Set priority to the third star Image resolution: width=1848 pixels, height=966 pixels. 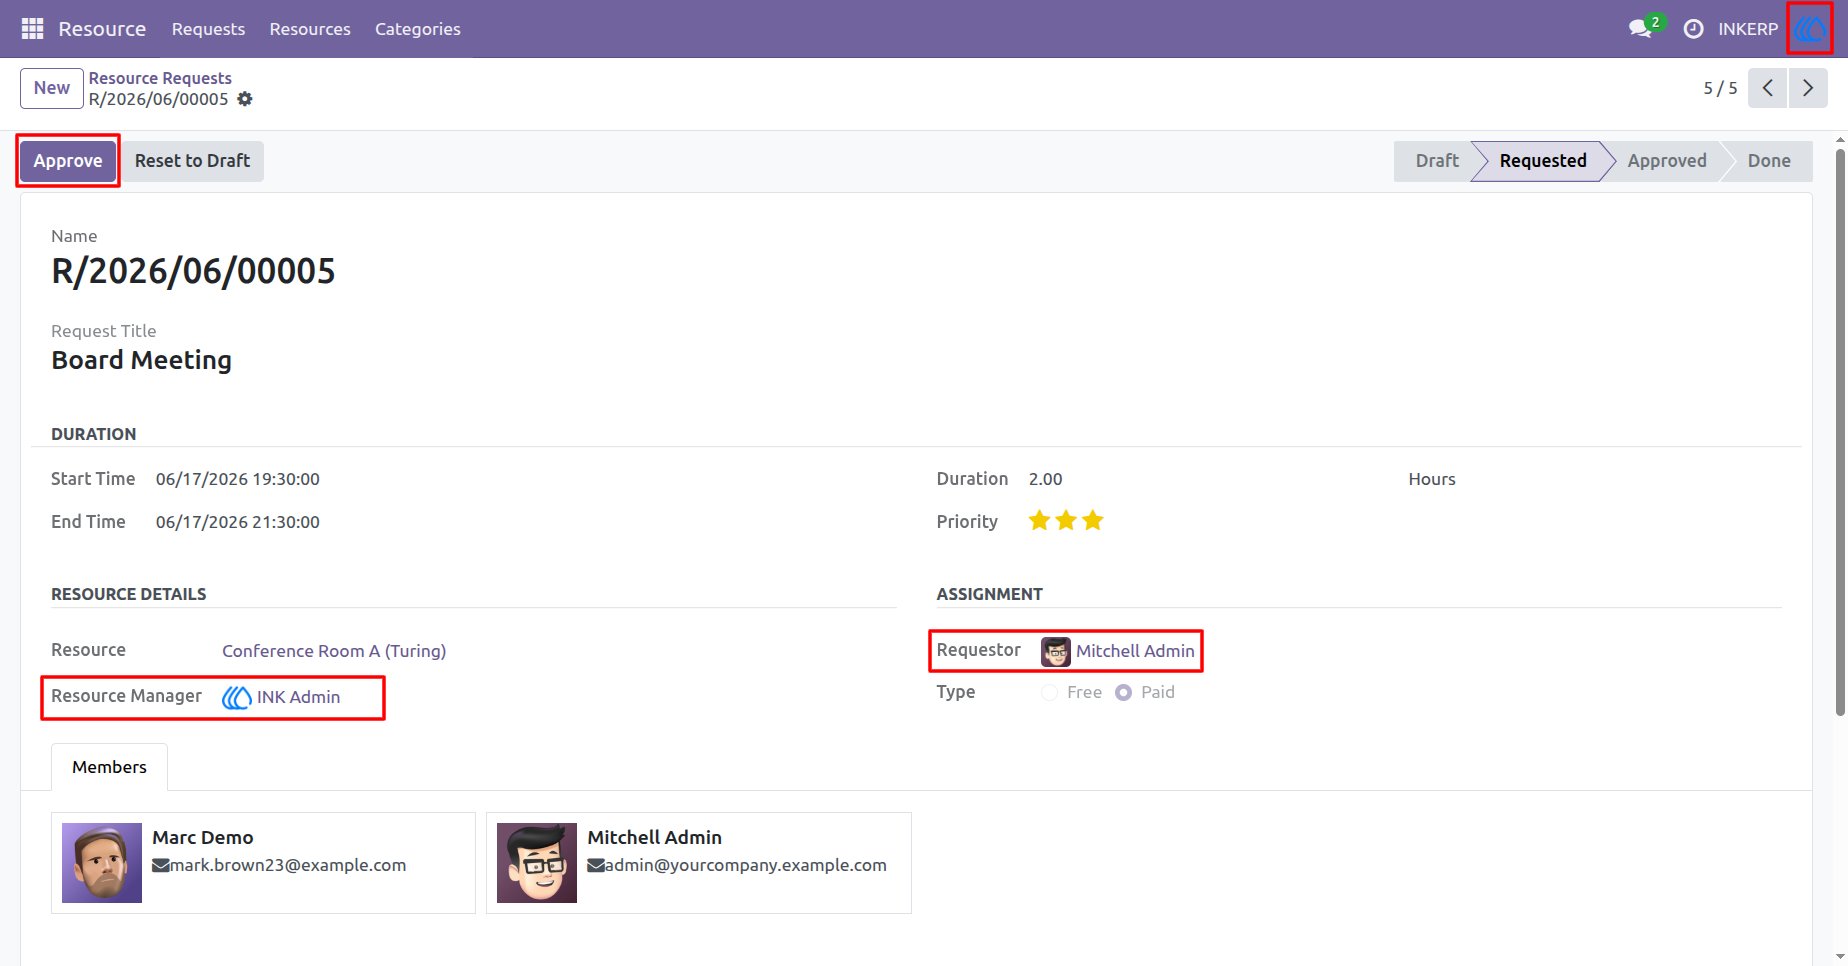pyautogui.click(x=1093, y=520)
